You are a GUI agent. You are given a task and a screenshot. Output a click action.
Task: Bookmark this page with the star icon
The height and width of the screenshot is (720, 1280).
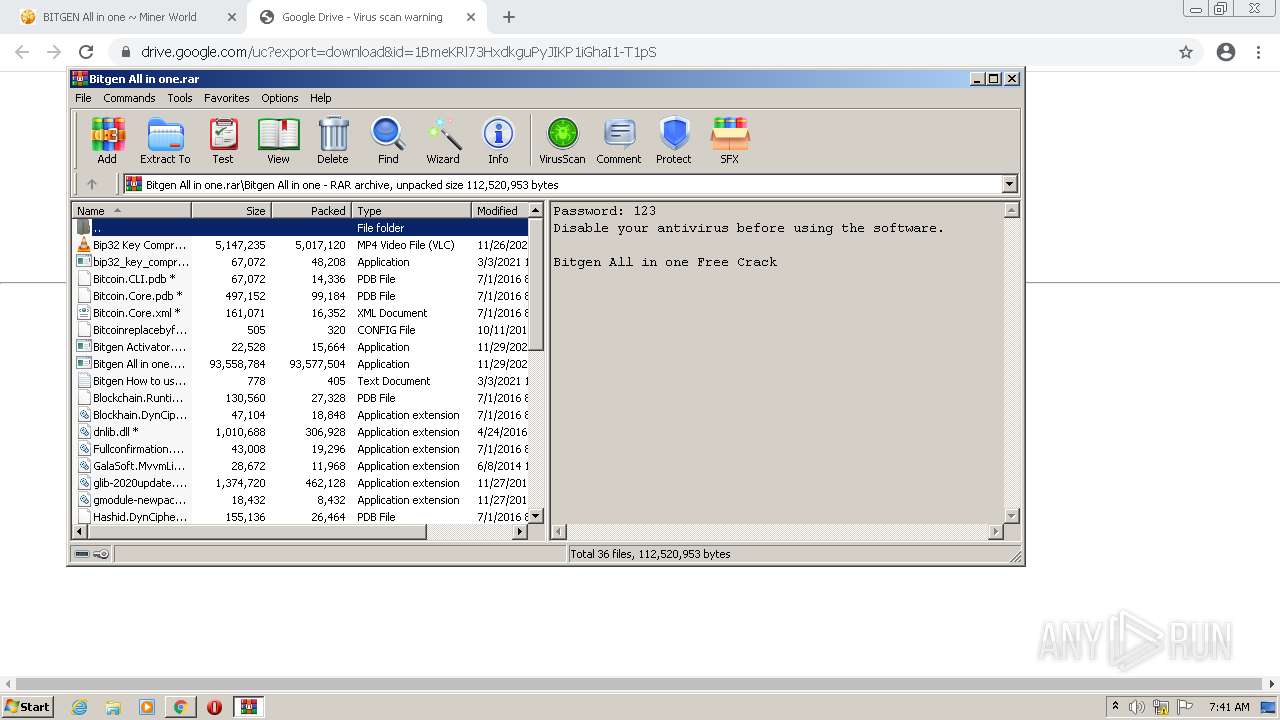1186,52
